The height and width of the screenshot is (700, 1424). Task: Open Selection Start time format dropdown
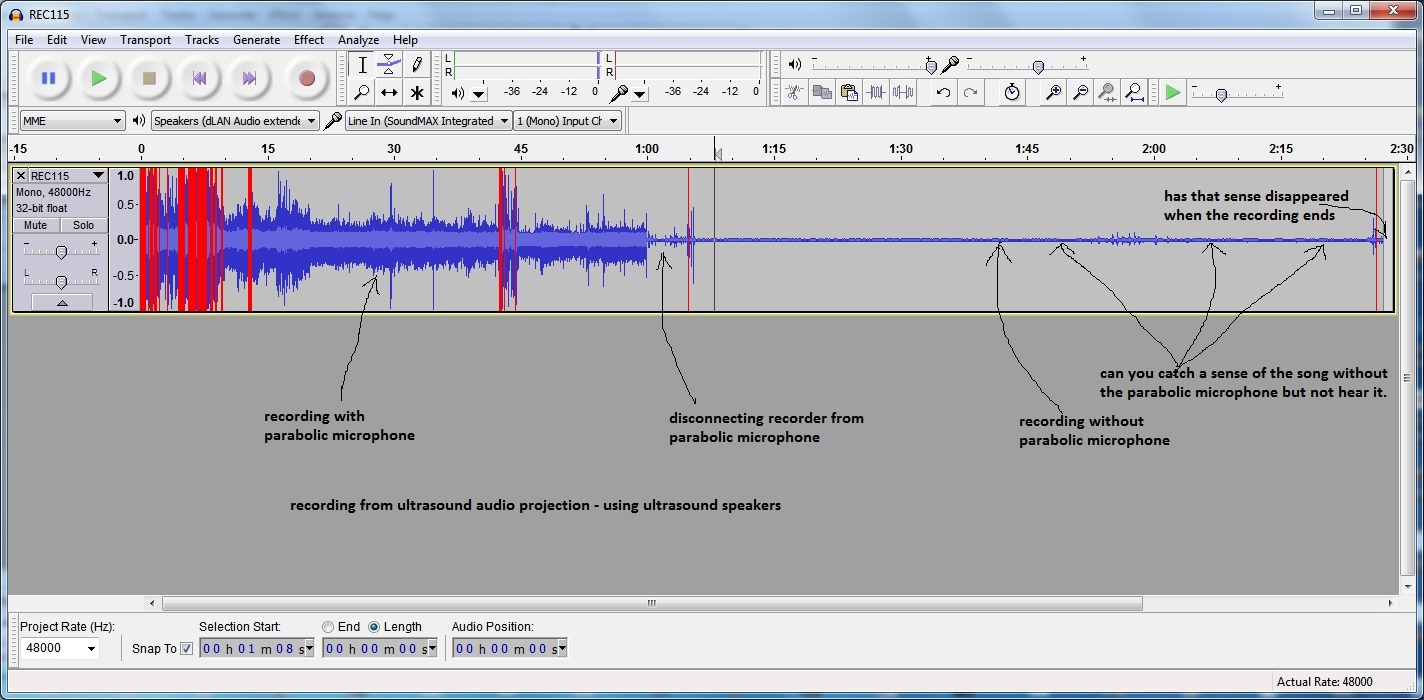pos(308,649)
